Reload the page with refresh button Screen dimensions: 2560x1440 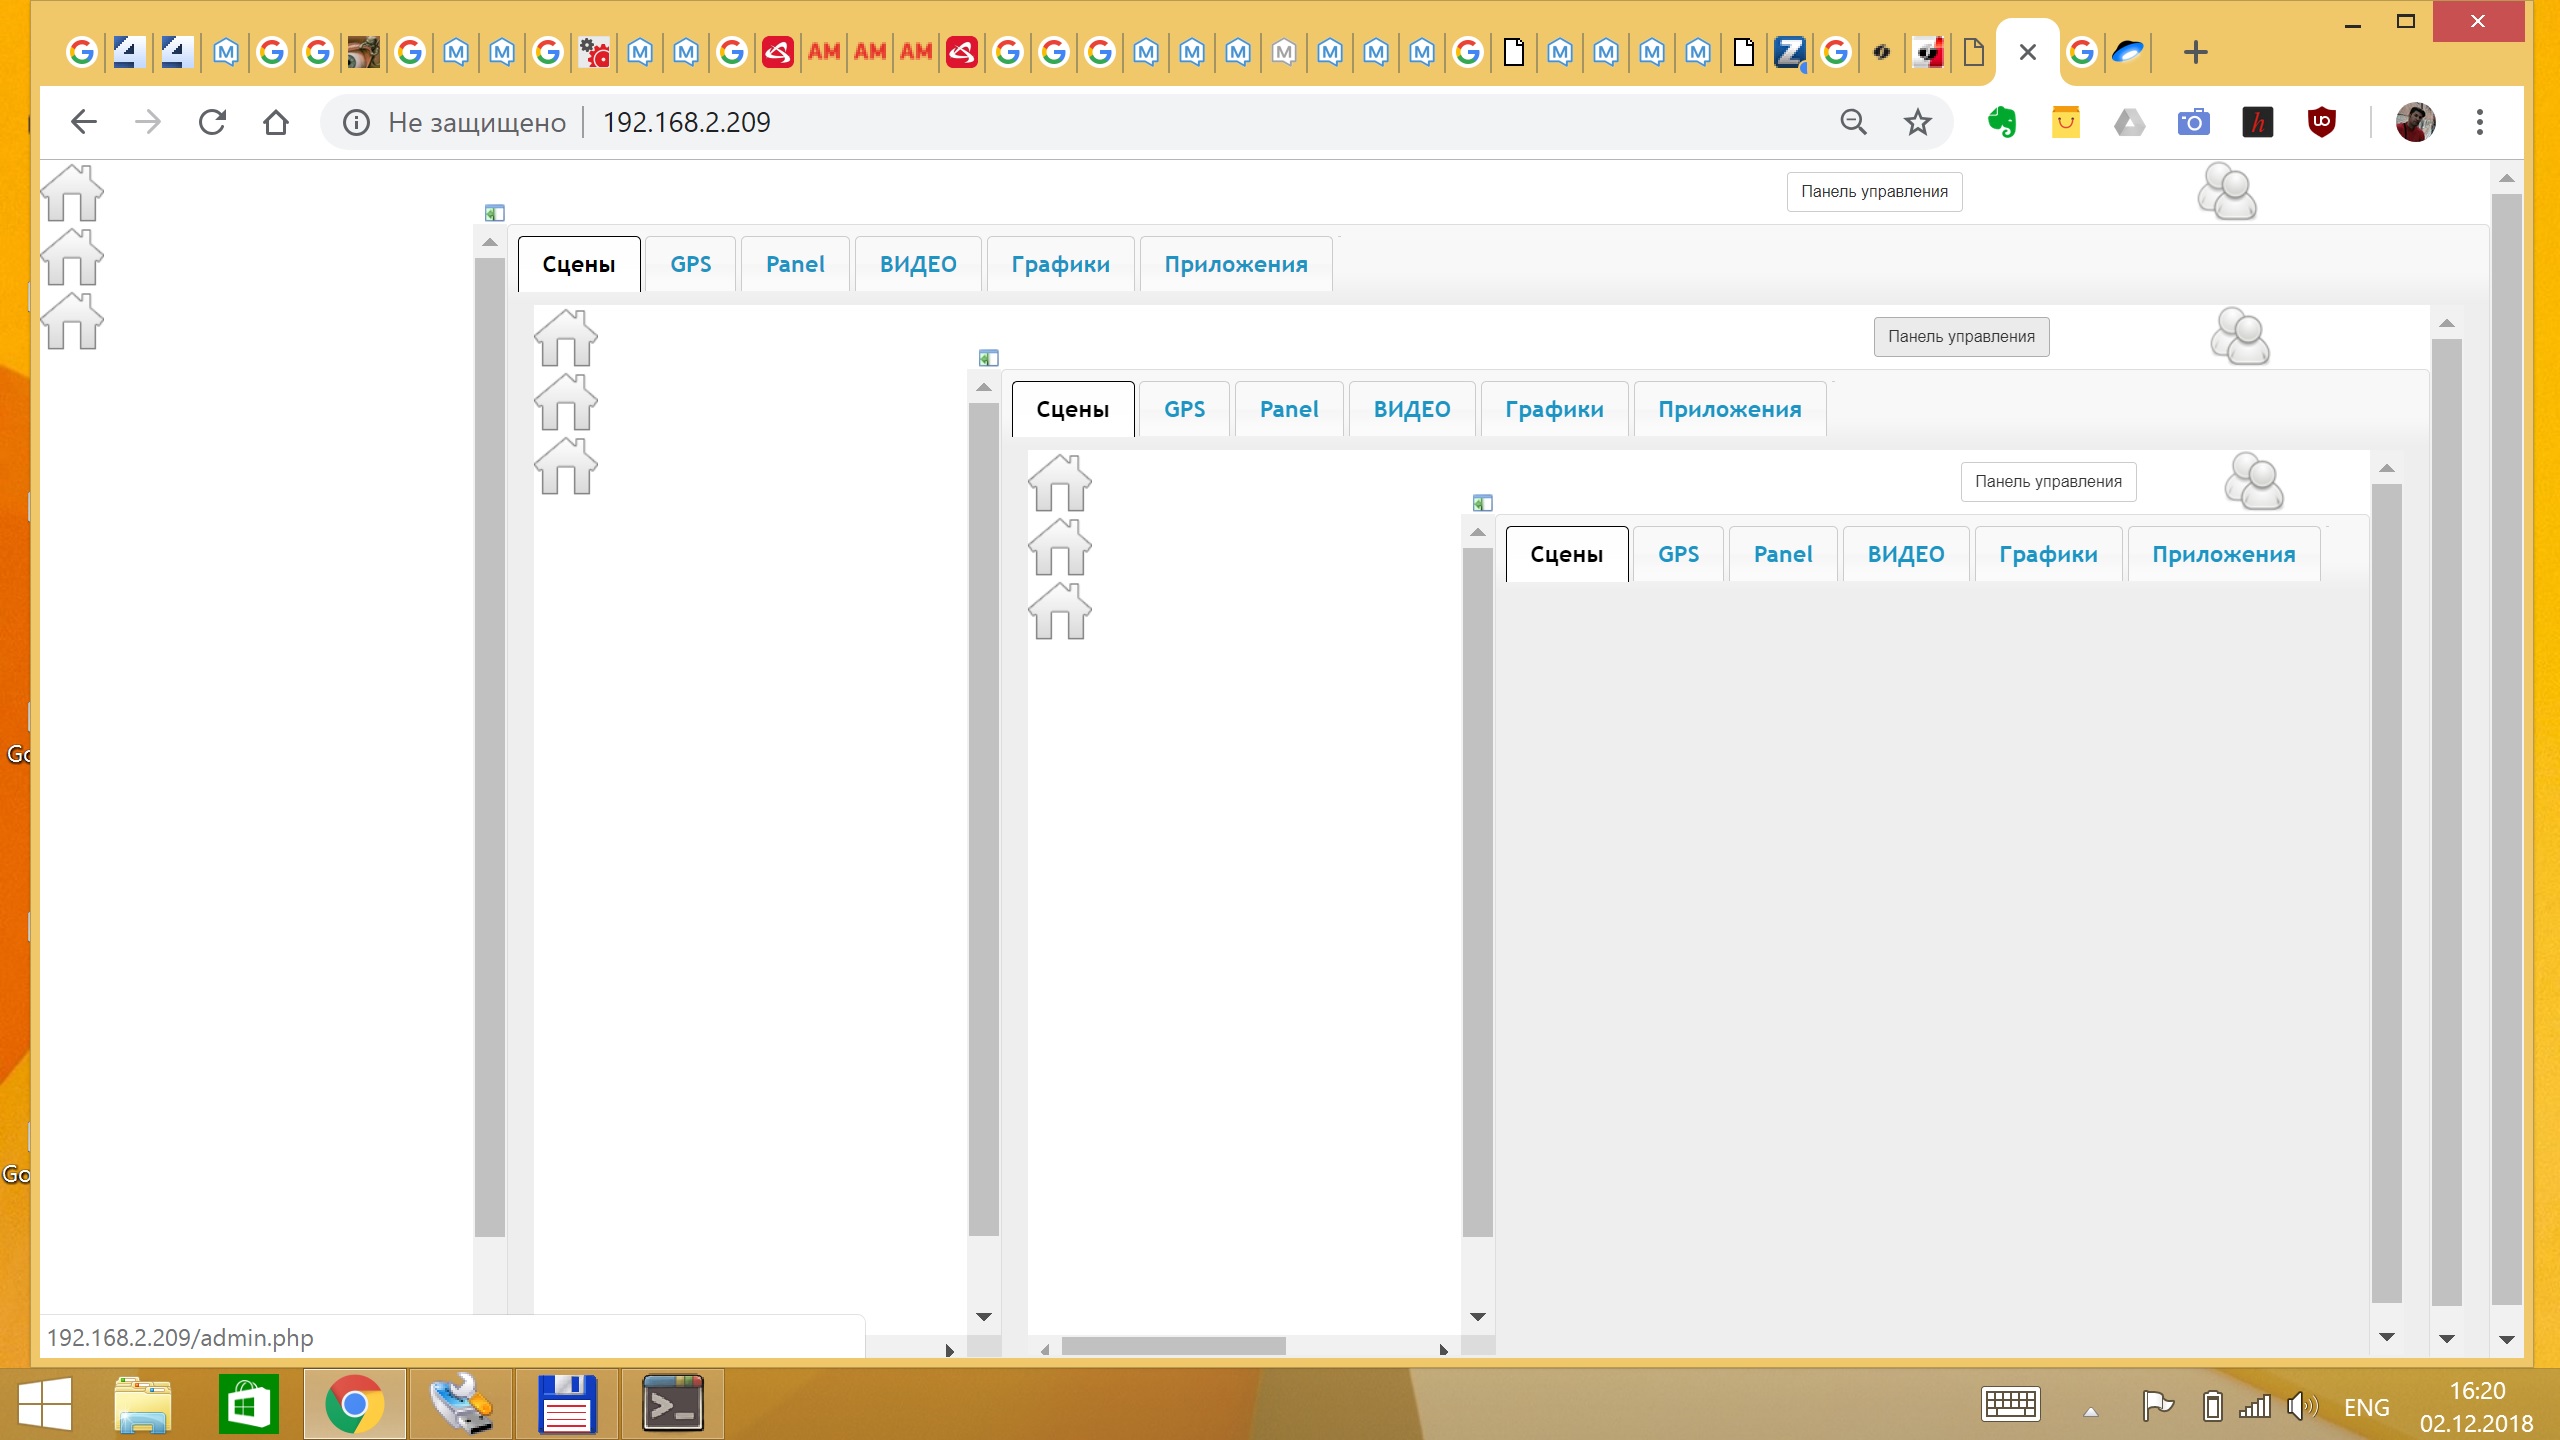[x=212, y=122]
